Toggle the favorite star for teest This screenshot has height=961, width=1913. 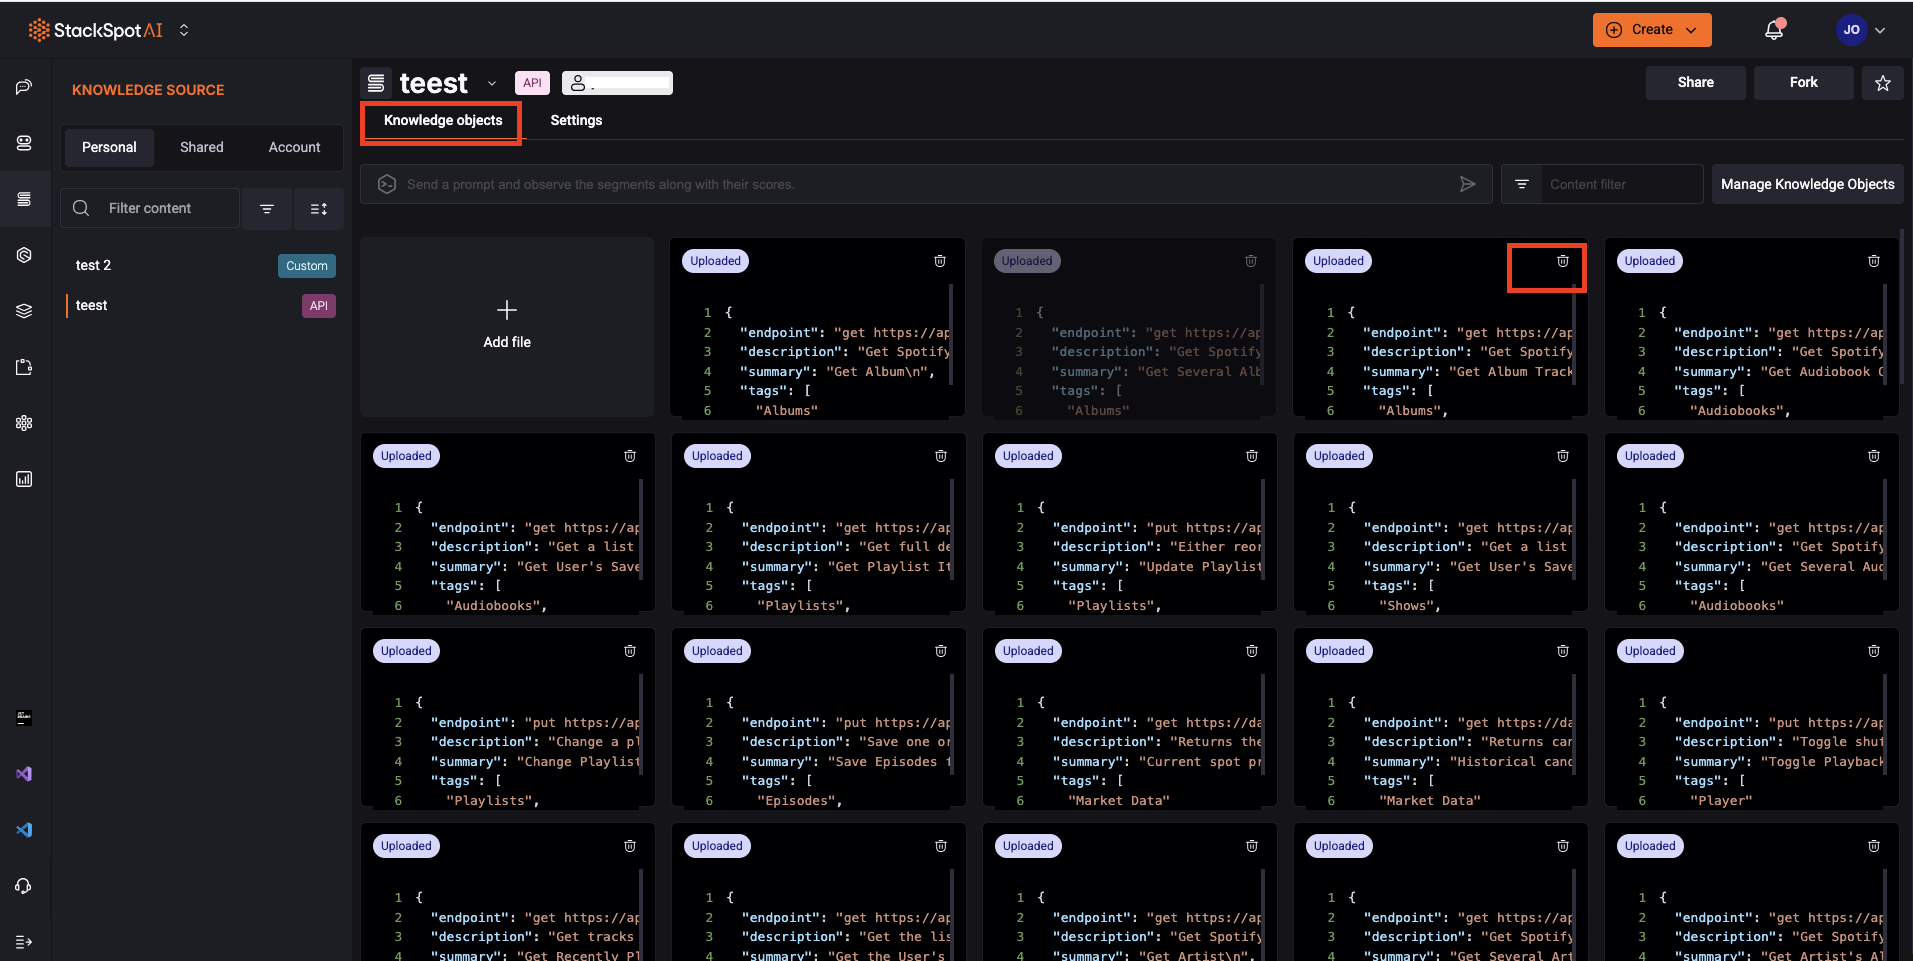tap(1883, 82)
